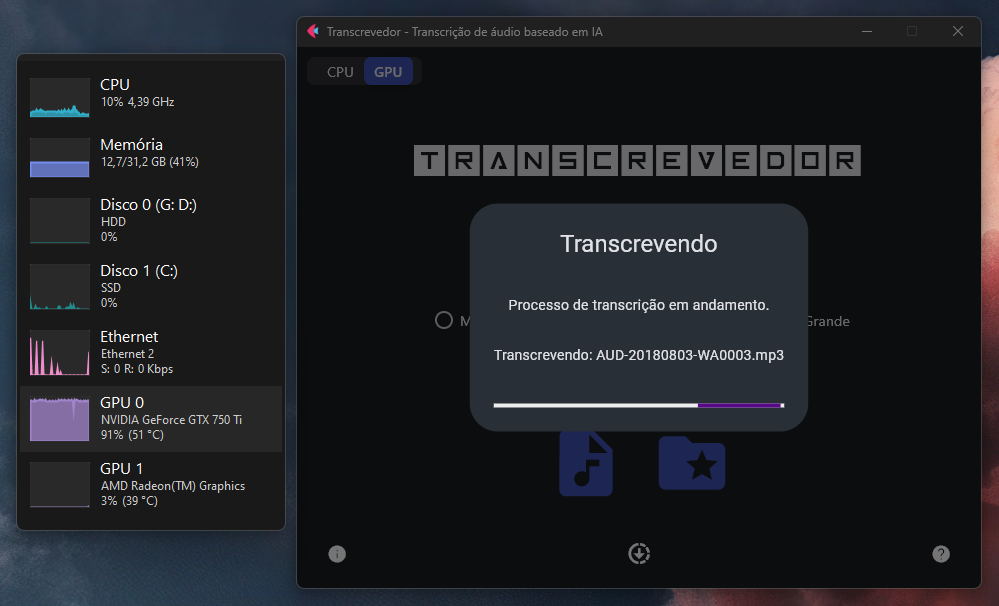Image resolution: width=999 pixels, height=606 pixels.
Task: Select the partially hidden model option on the left
Action: (x=443, y=320)
